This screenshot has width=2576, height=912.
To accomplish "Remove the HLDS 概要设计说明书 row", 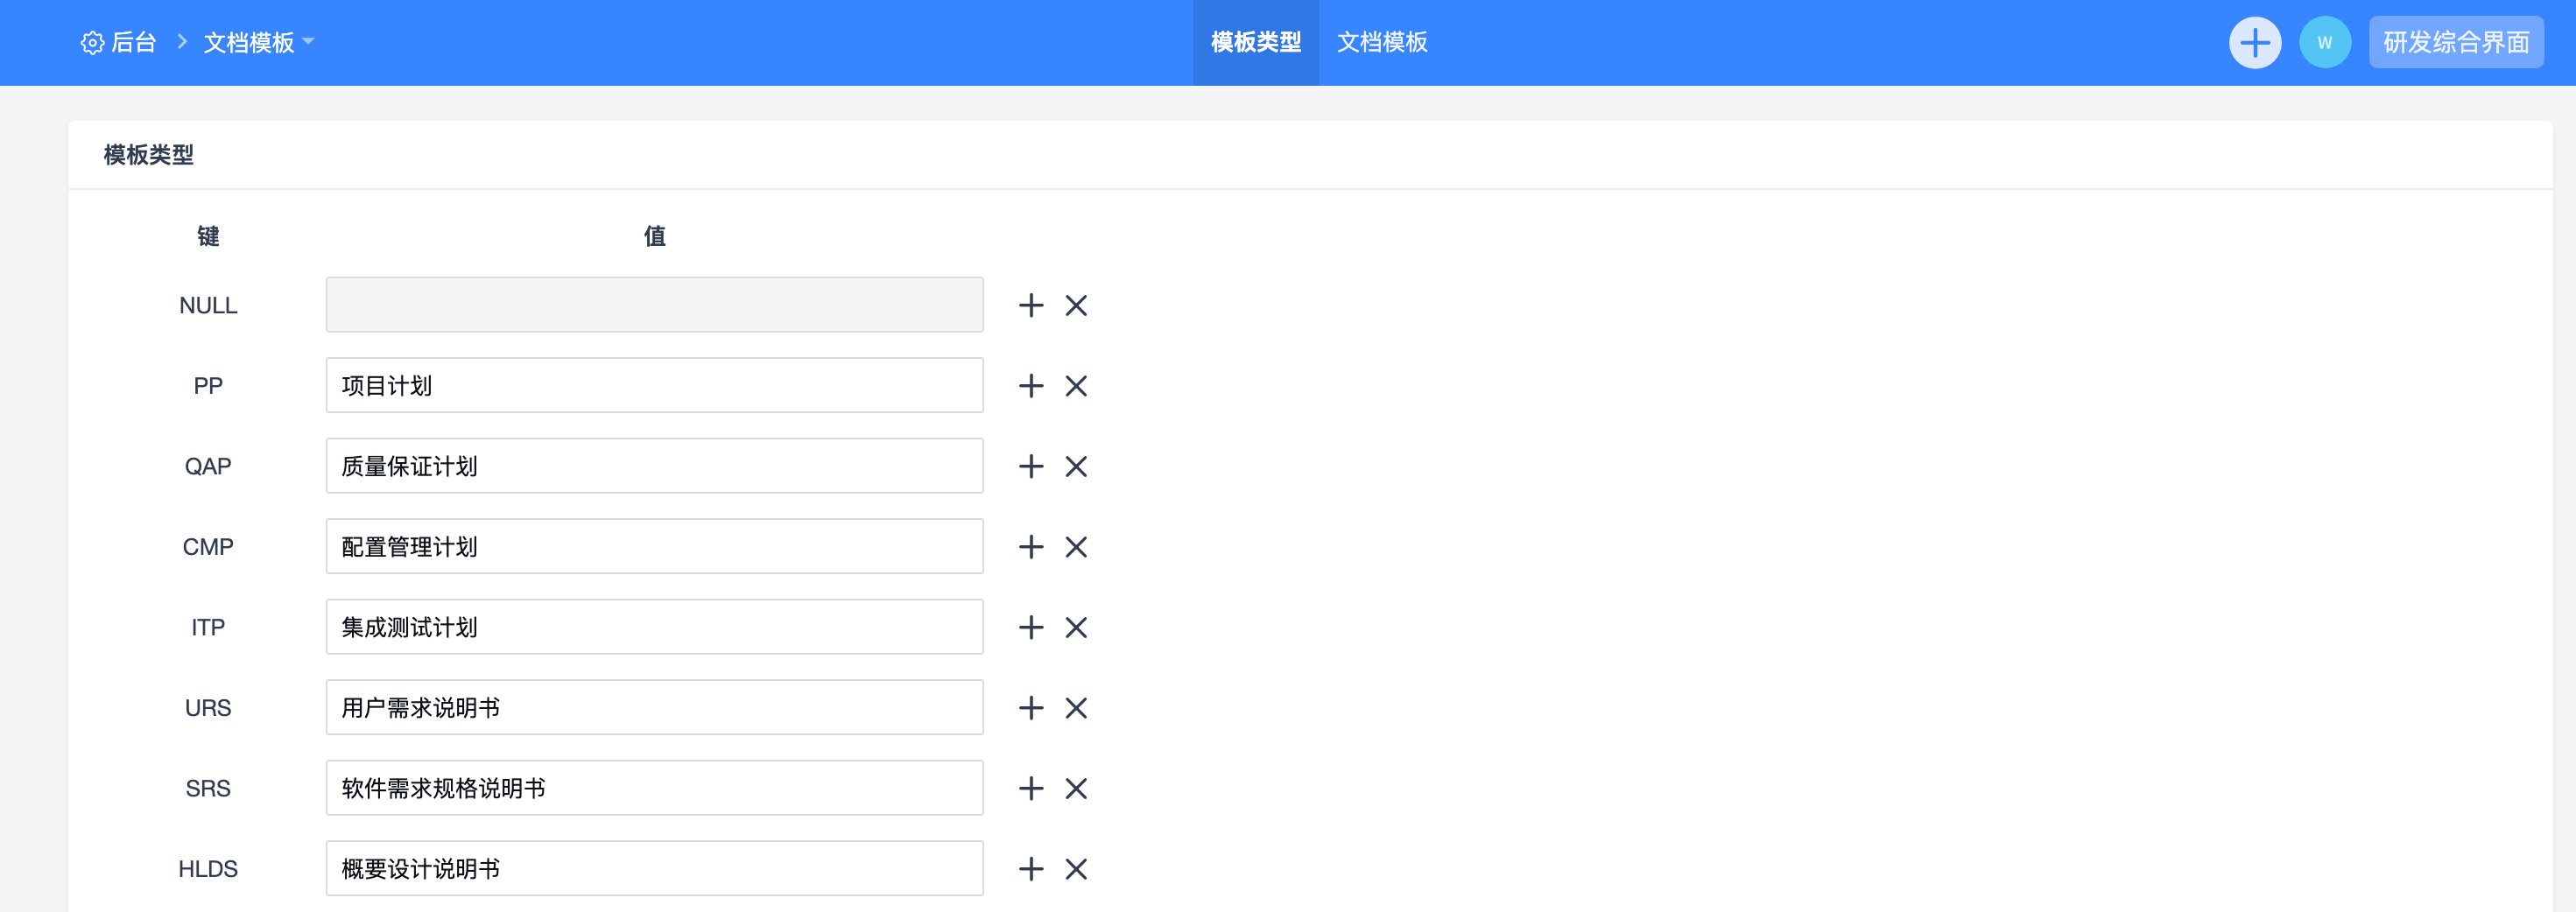I will [x=1076, y=869].
